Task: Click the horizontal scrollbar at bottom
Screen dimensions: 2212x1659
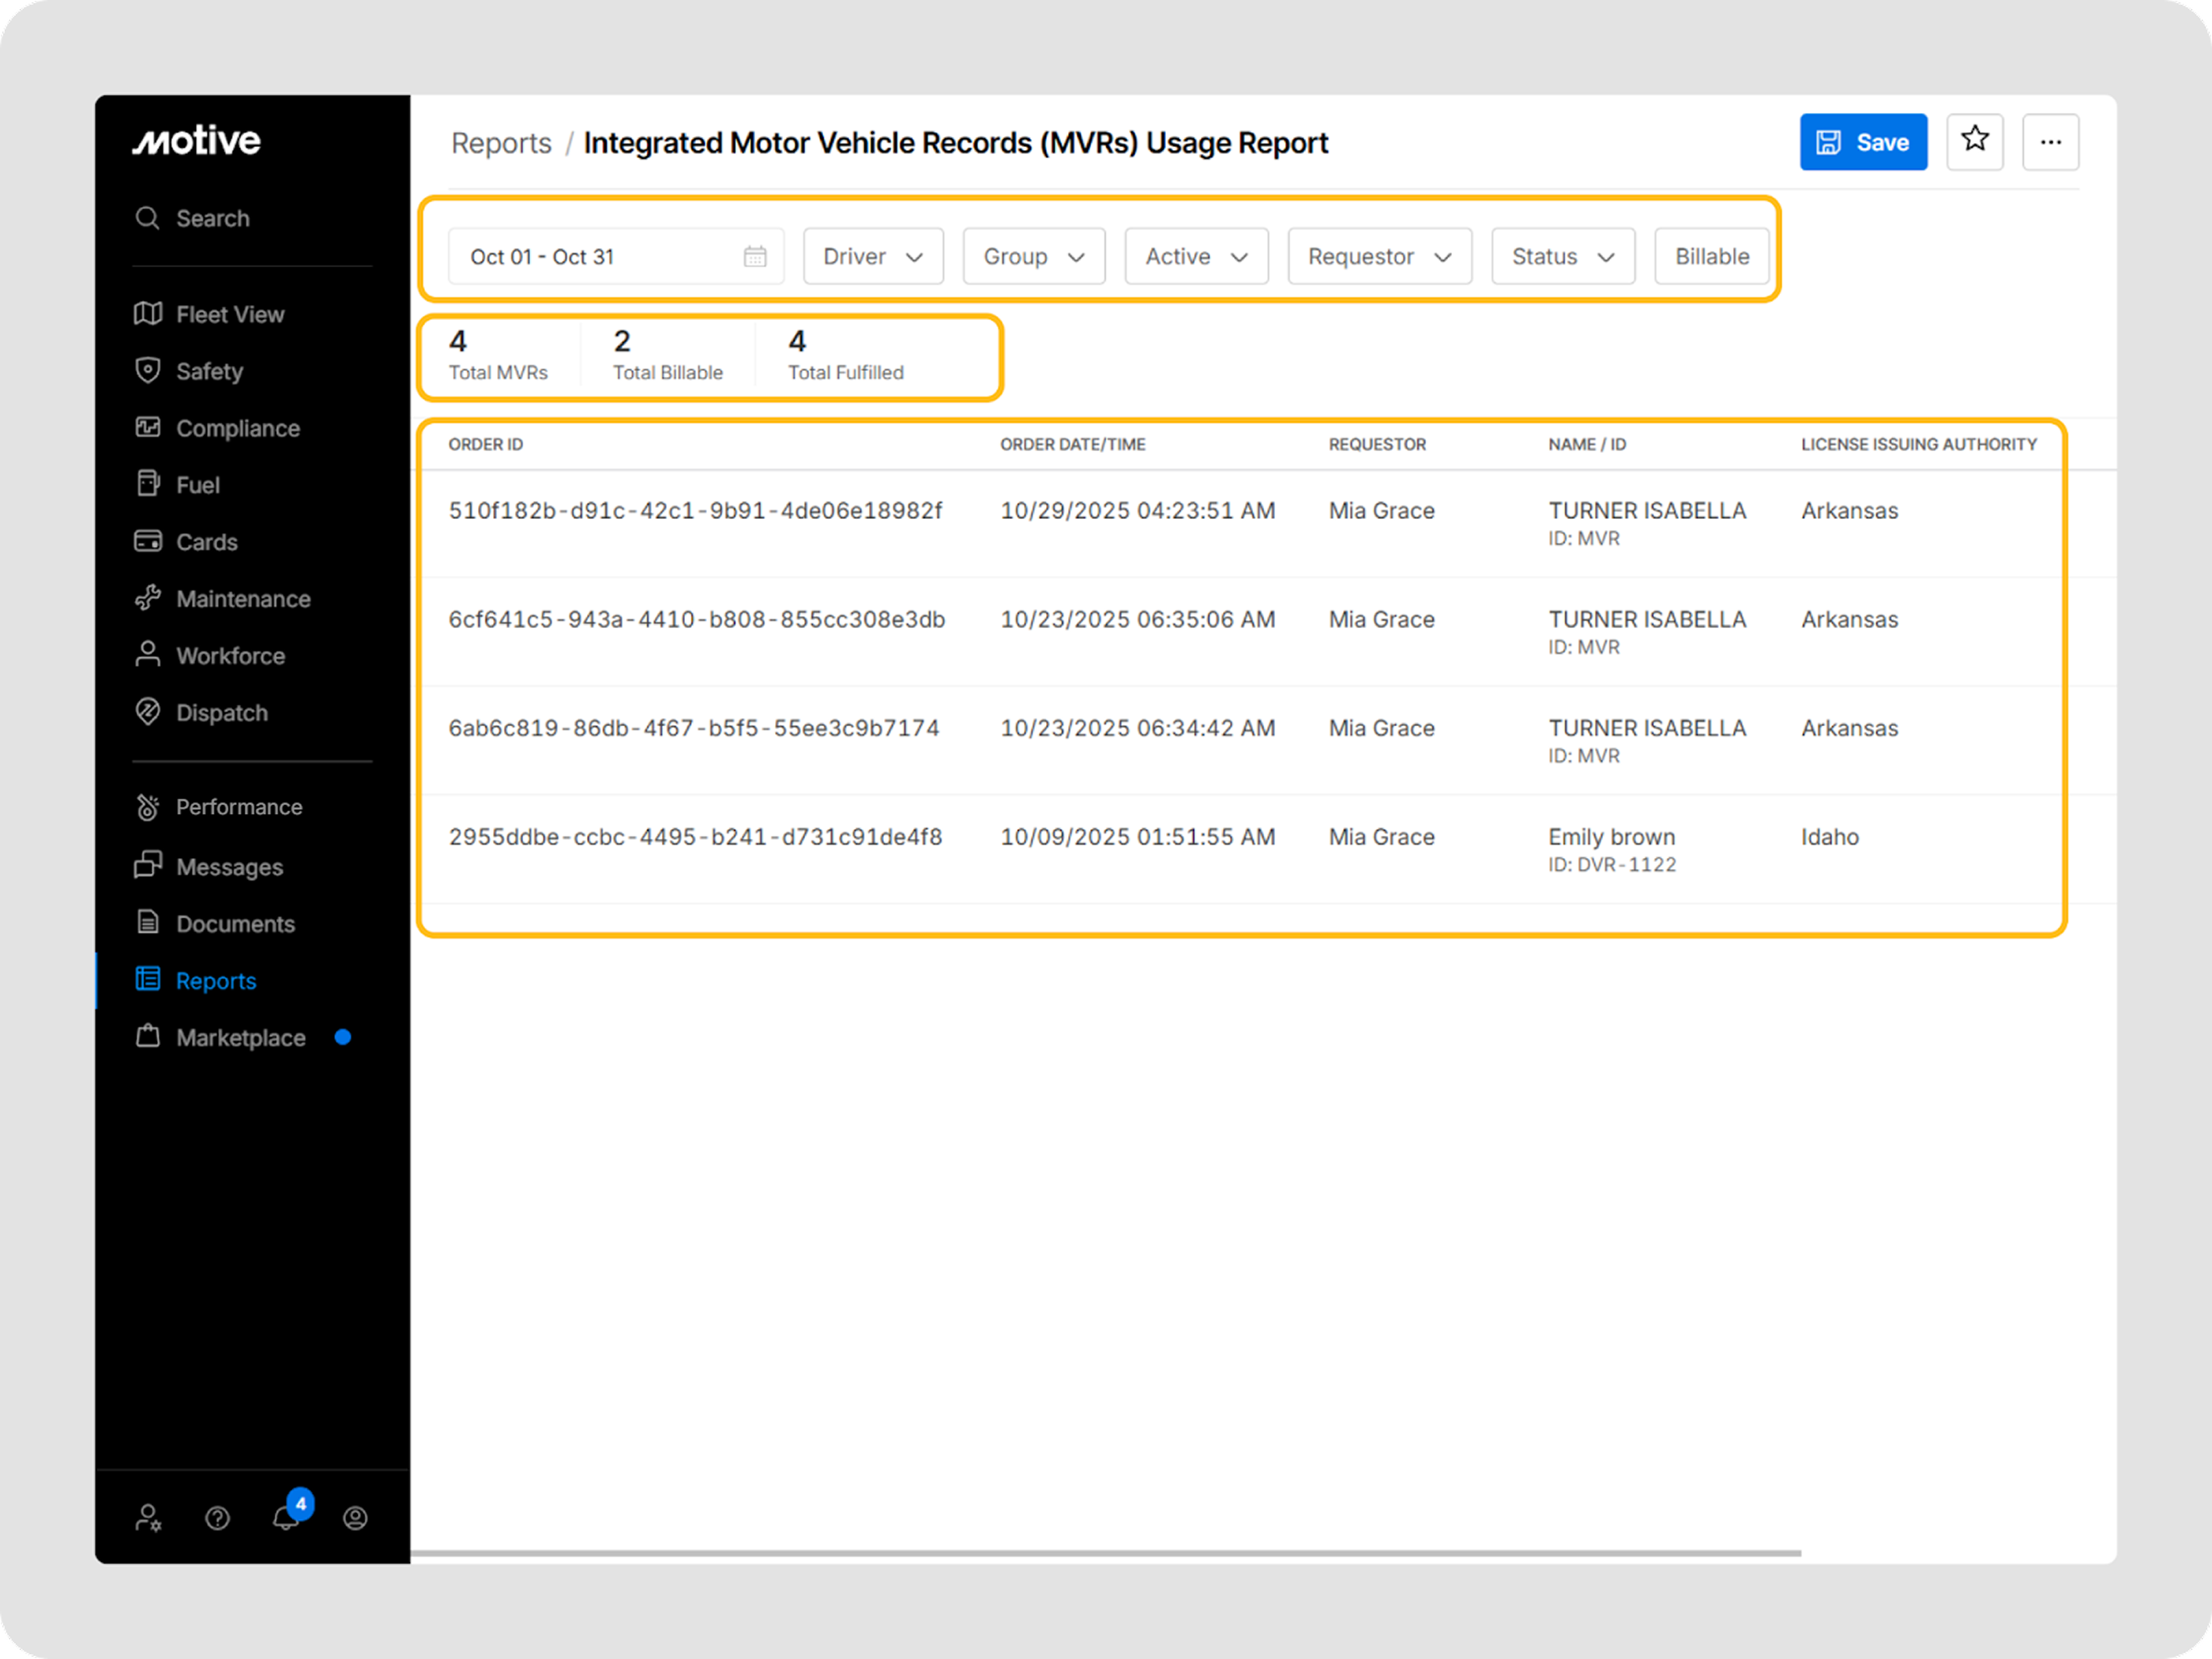Action: point(1105,1553)
